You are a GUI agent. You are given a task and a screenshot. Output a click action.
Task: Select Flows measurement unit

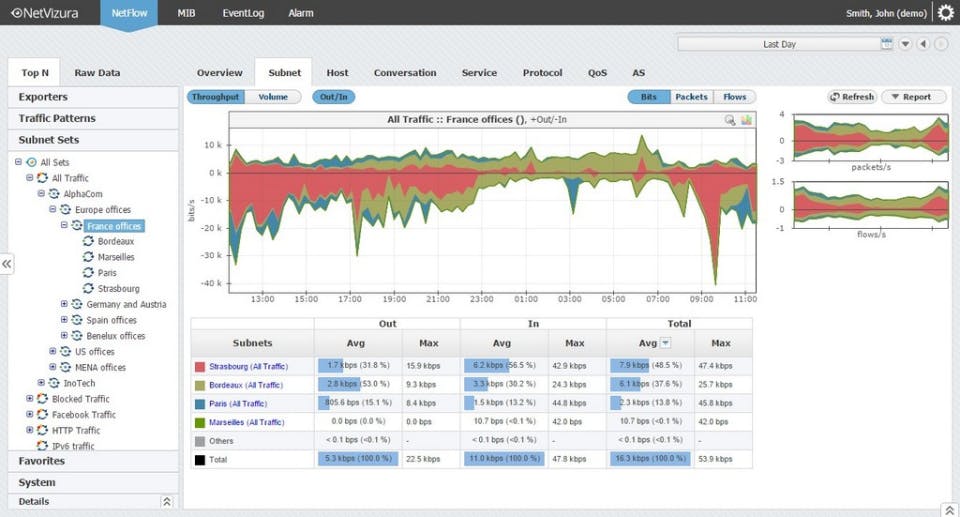tap(735, 97)
